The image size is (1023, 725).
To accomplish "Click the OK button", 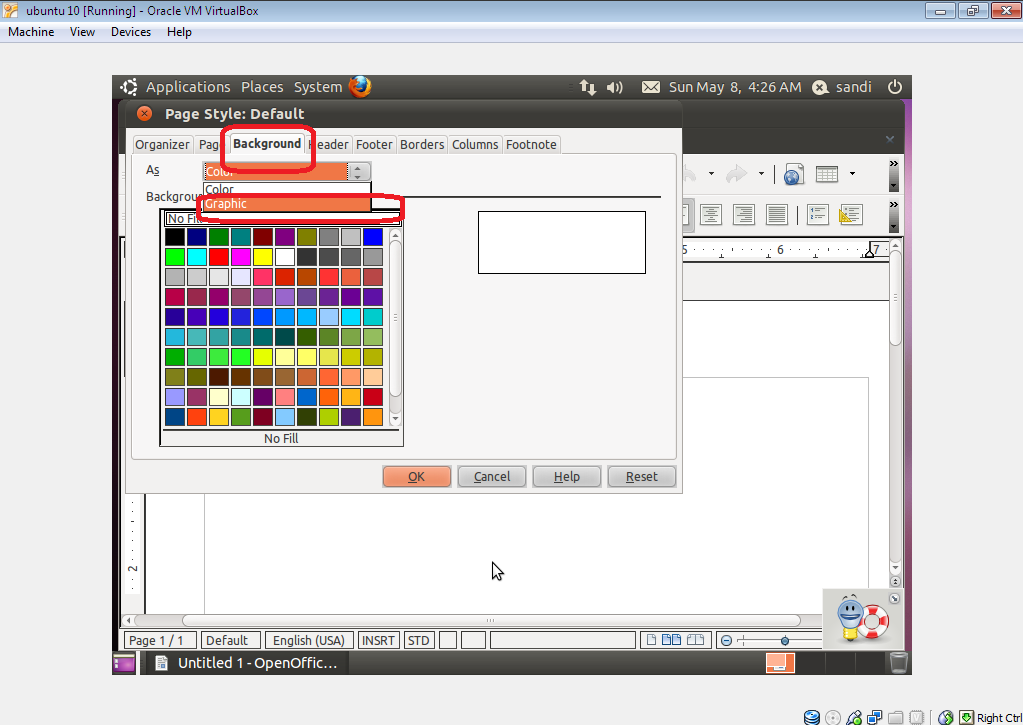I will [416, 476].
